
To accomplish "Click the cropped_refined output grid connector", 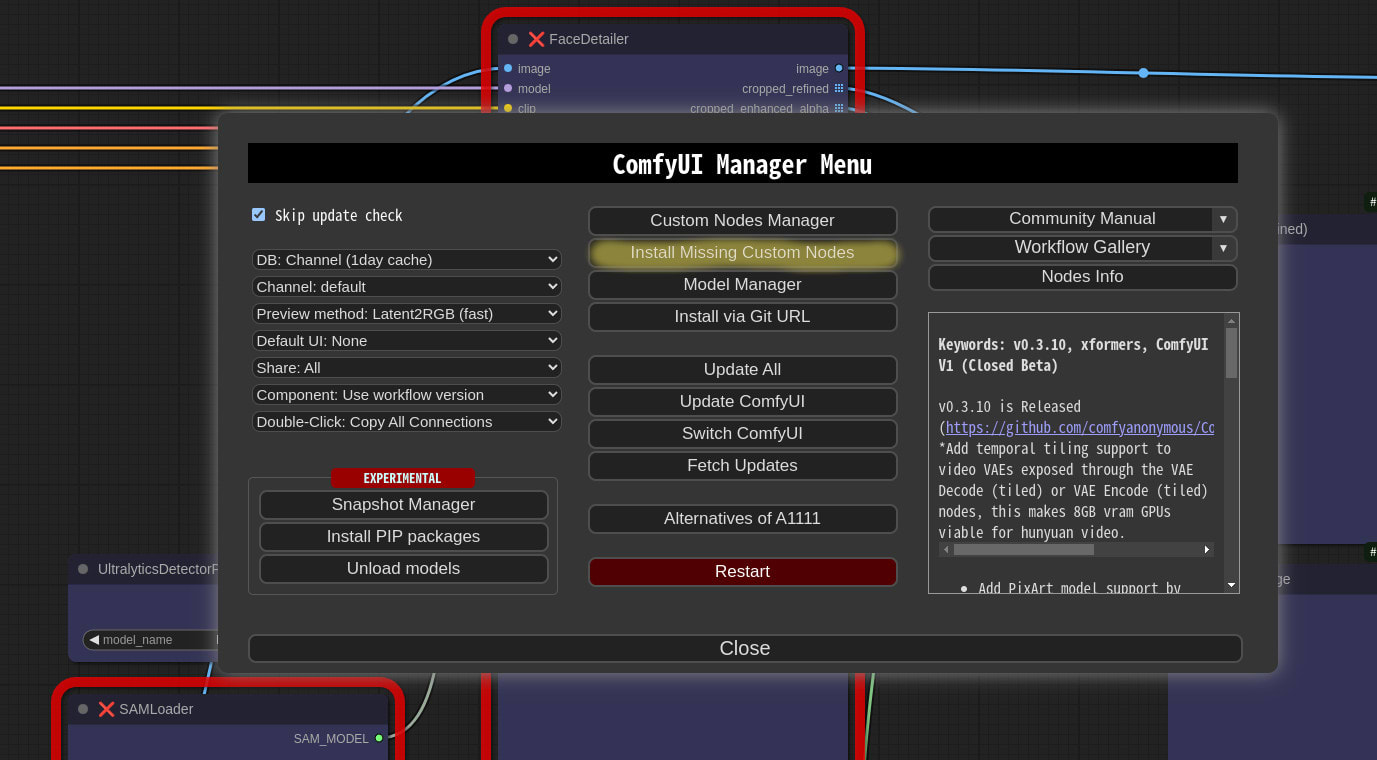I will pos(839,88).
